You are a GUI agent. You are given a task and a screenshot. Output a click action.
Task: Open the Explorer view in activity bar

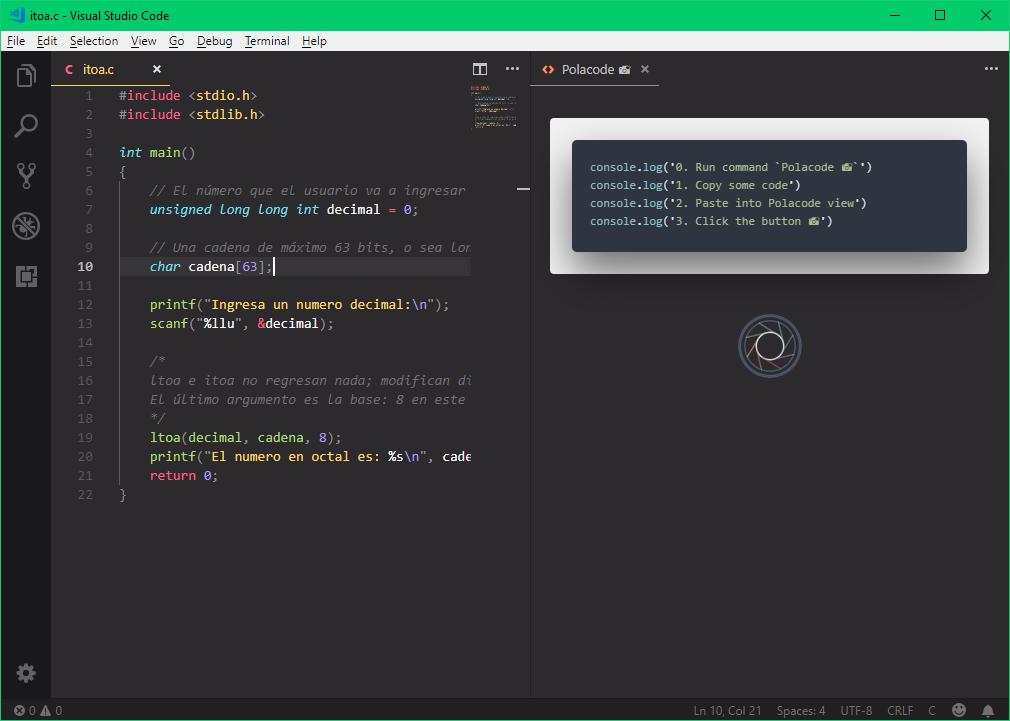click(x=26, y=76)
